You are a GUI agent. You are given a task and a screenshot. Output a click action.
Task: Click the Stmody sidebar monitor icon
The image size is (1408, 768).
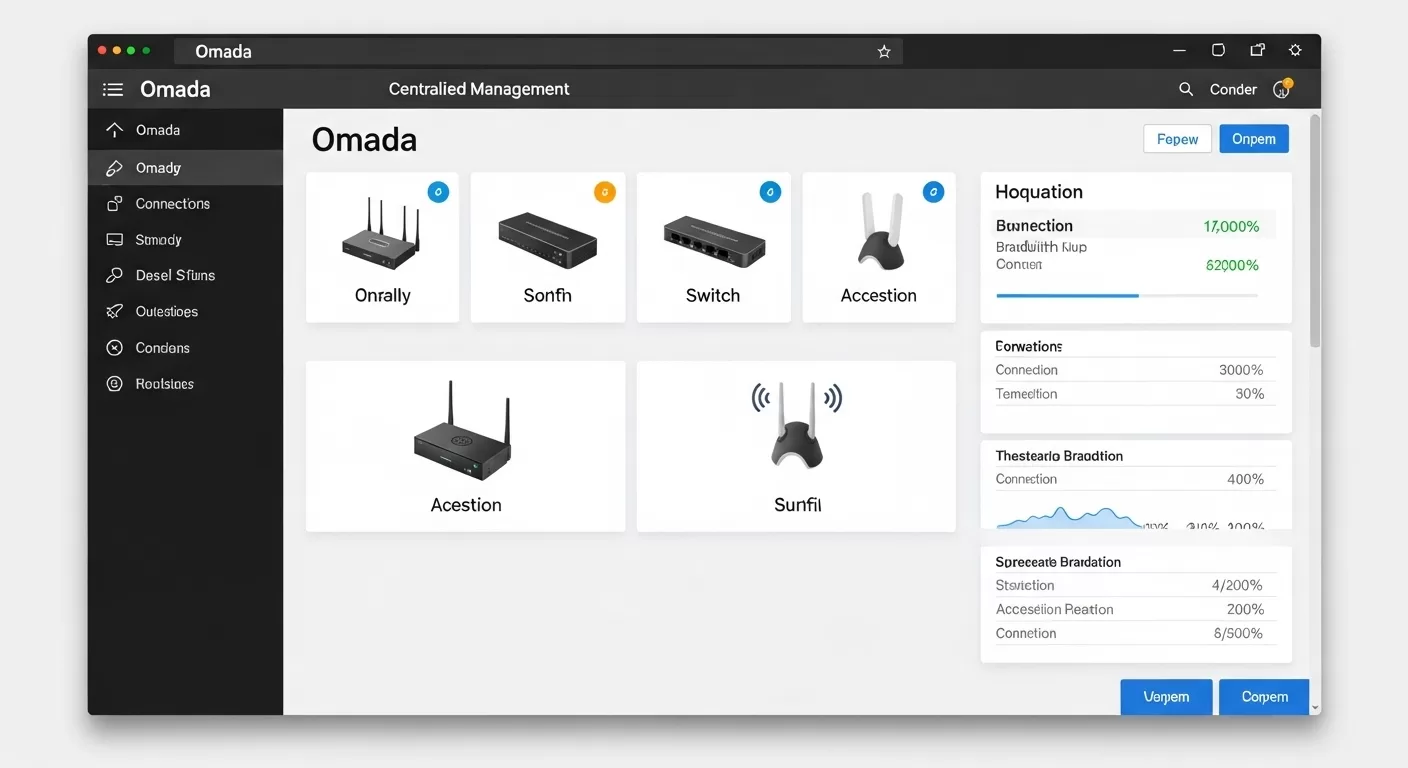pos(115,240)
